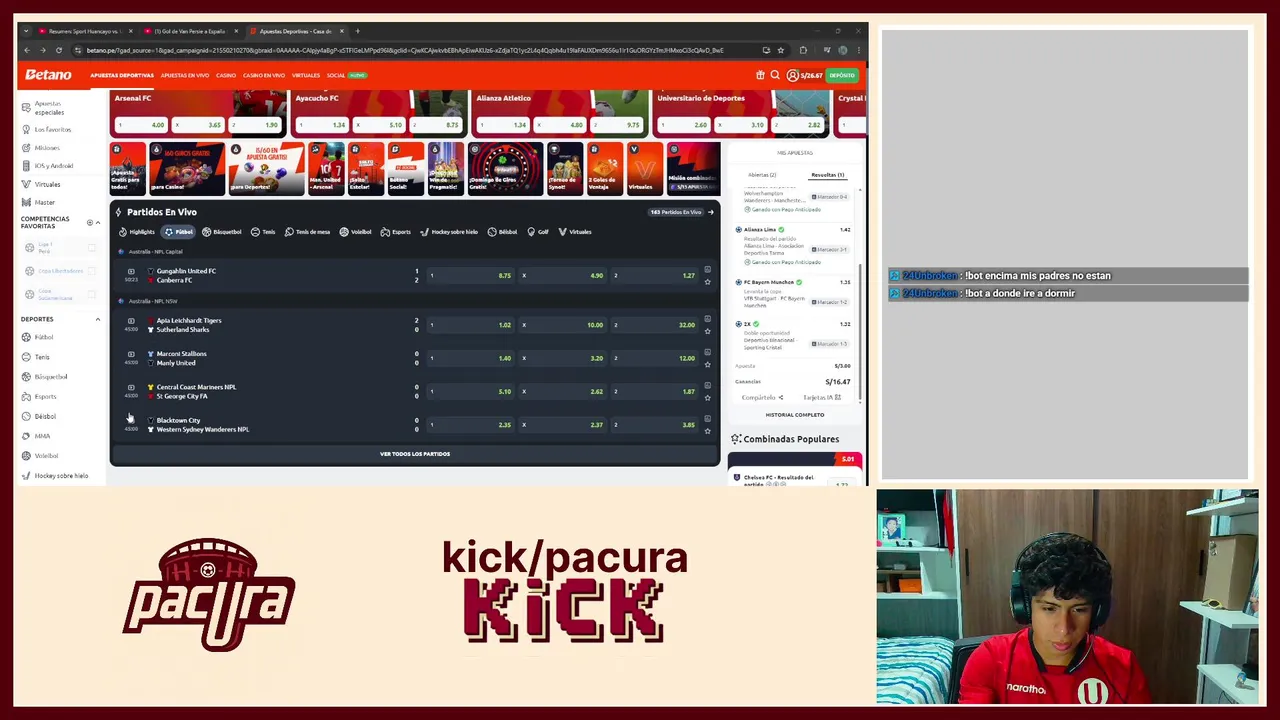Favorite the Central Coast Mariners match star
The width and height of the screenshot is (1280, 720).
tap(707, 397)
